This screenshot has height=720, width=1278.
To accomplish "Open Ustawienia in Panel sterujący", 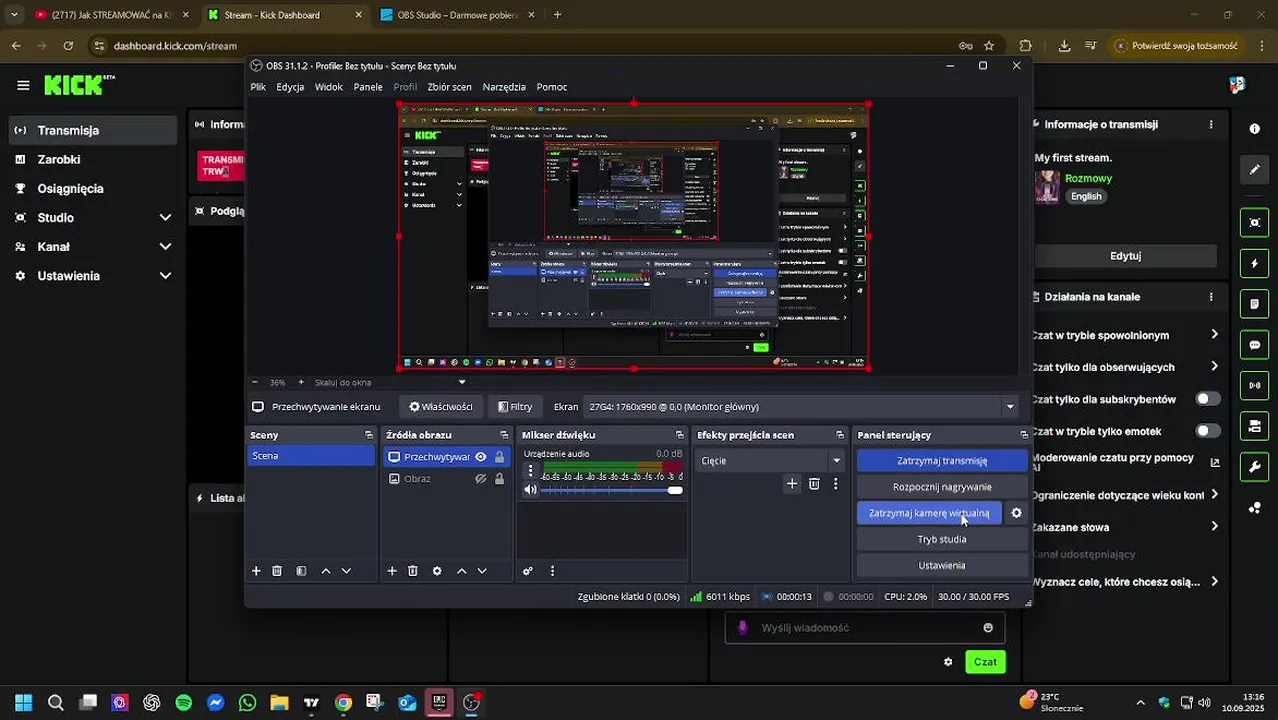I will click(942, 565).
